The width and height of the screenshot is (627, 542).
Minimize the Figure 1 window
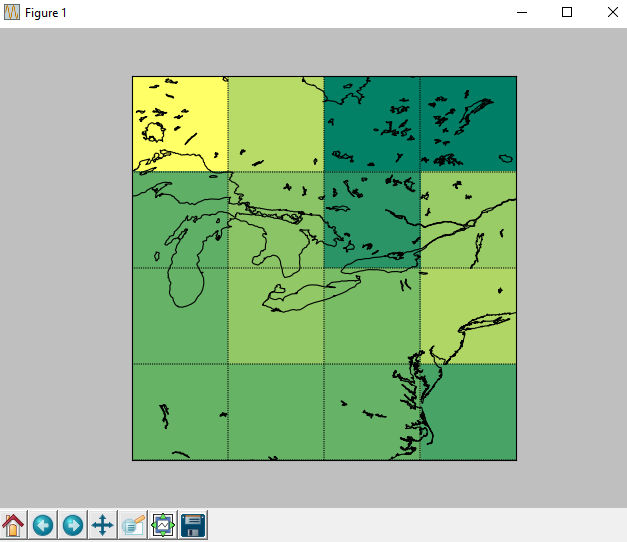(522, 12)
